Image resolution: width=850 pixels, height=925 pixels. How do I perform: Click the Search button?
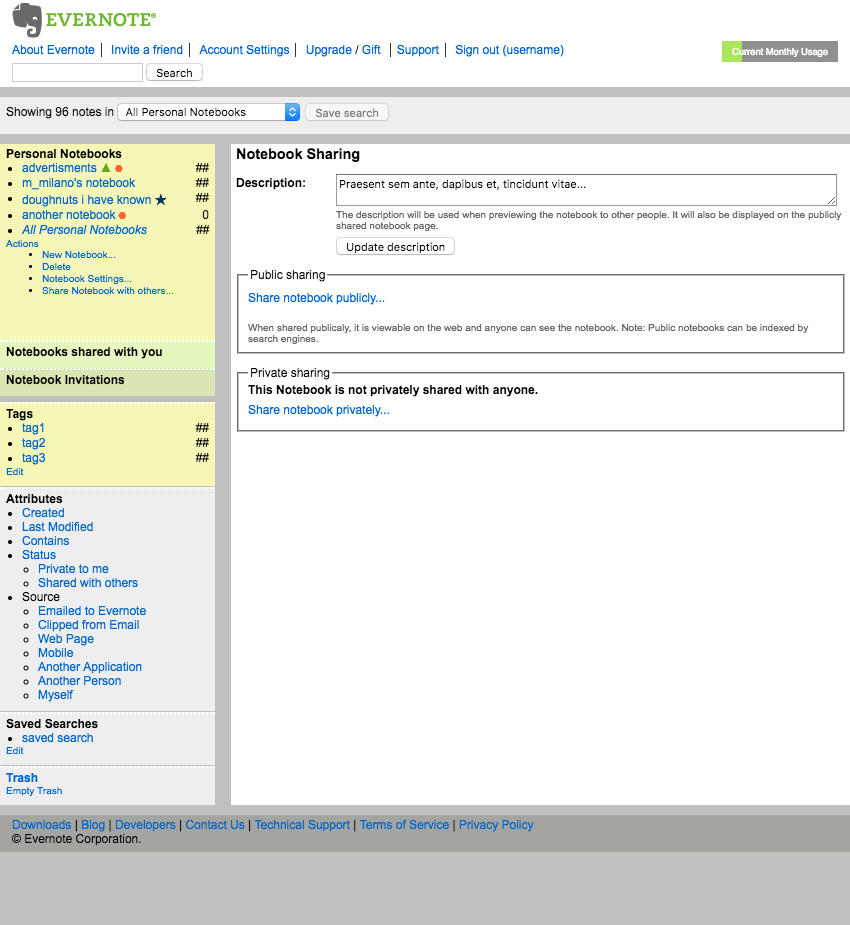click(x=174, y=73)
